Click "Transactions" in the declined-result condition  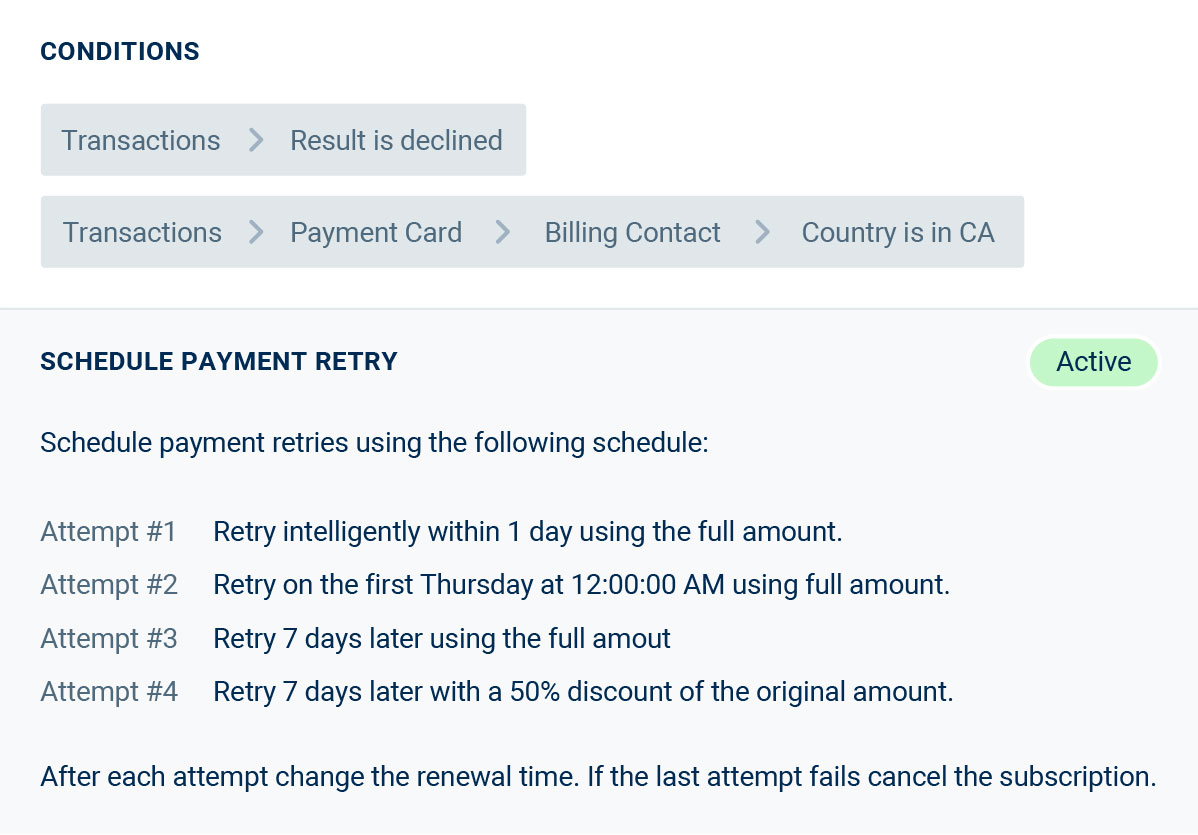click(141, 140)
